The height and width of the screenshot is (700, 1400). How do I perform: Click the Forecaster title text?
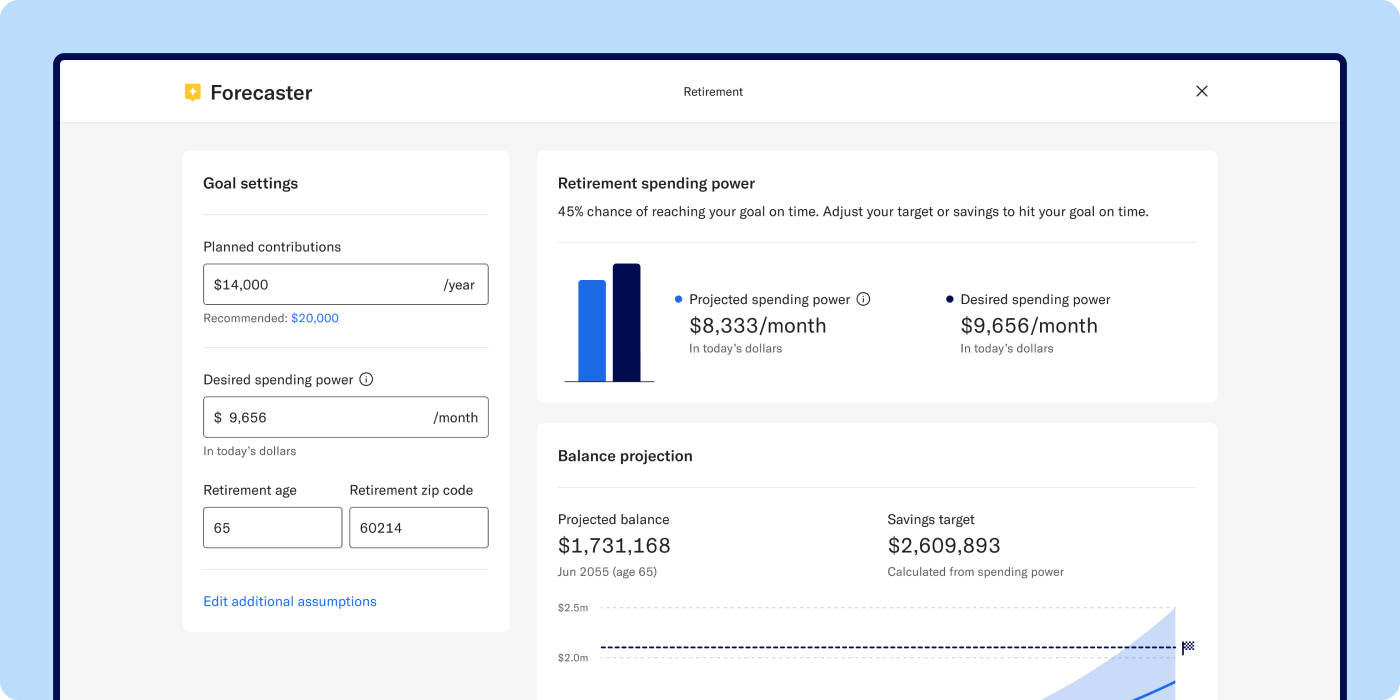pos(261,93)
